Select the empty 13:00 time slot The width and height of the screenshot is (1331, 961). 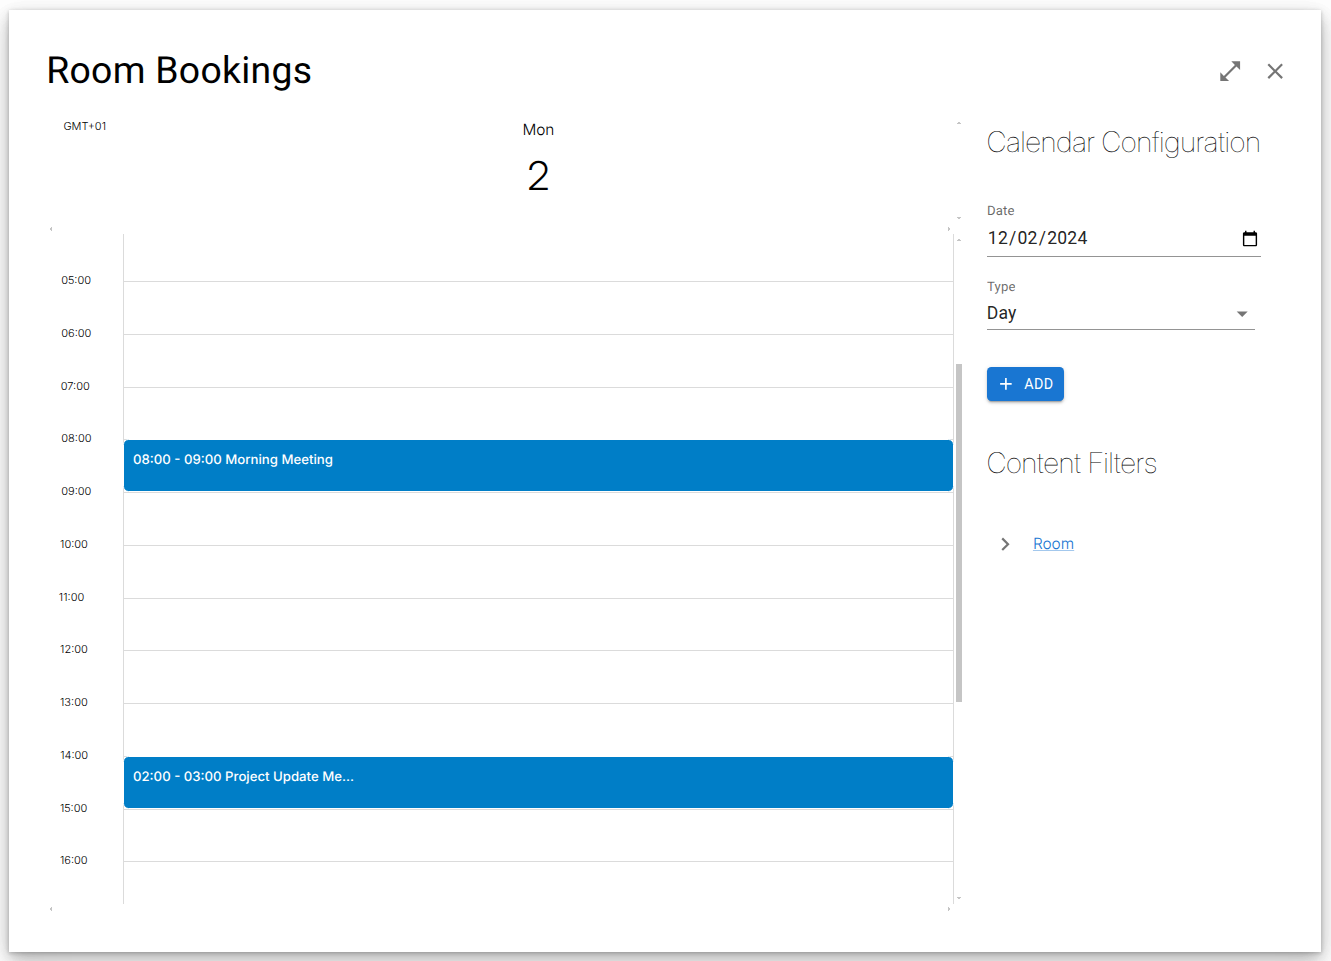tap(538, 730)
